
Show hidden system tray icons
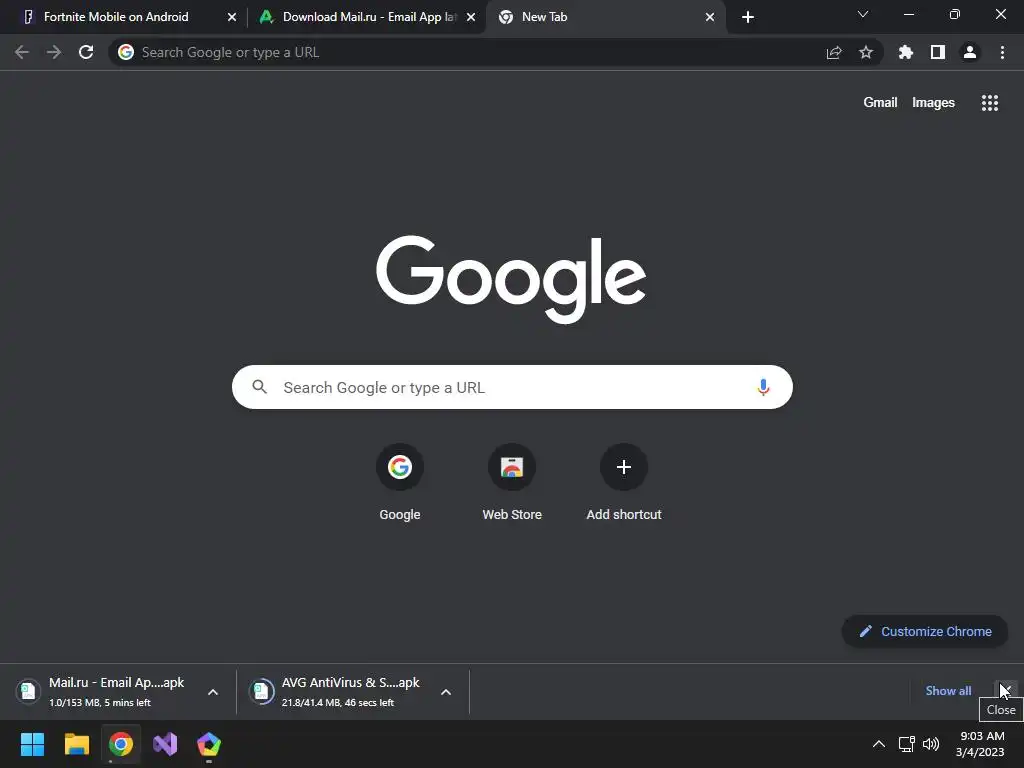pos(879,744)
